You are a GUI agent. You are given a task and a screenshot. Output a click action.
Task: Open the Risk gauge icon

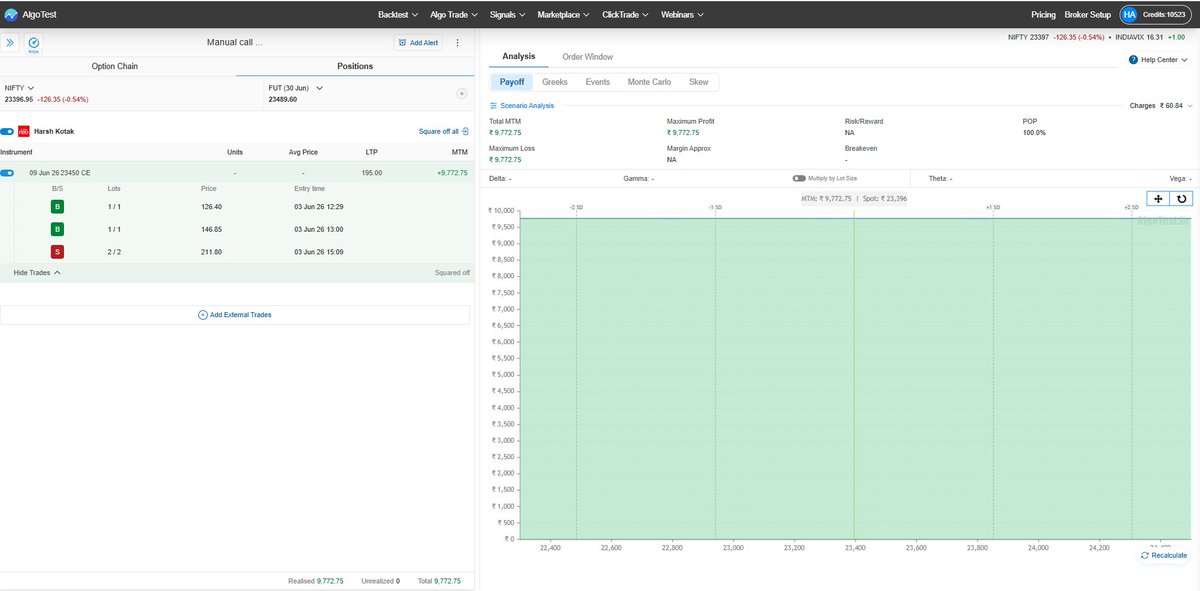point(34,43)
